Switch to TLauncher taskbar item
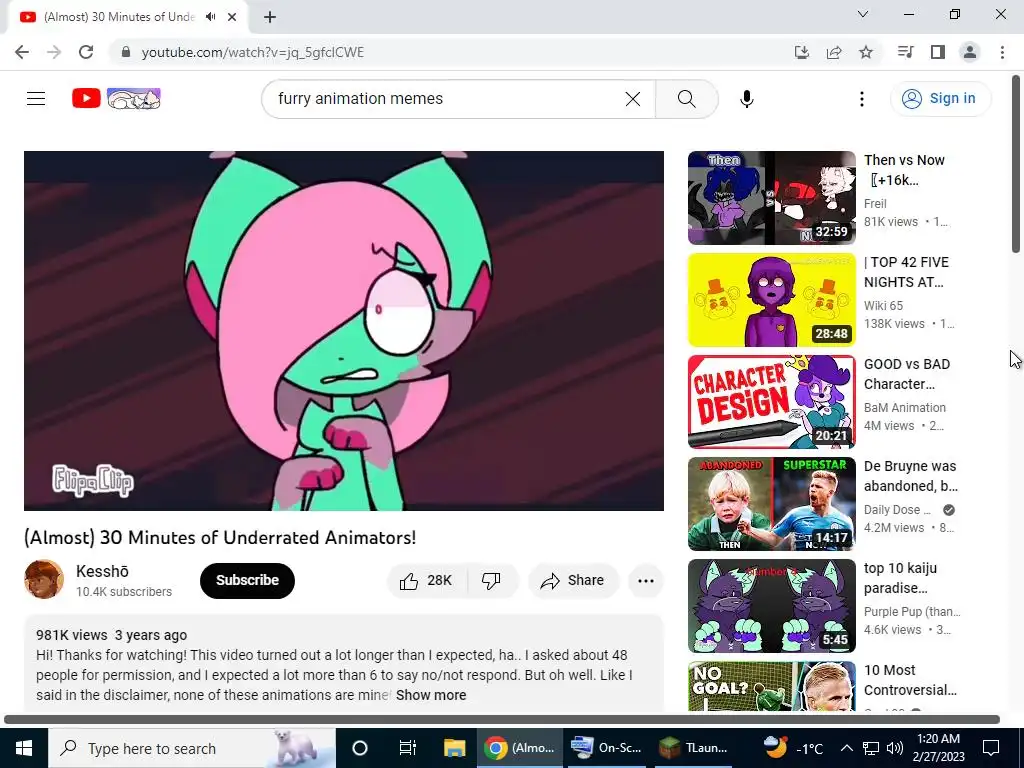 coord(693,748)
